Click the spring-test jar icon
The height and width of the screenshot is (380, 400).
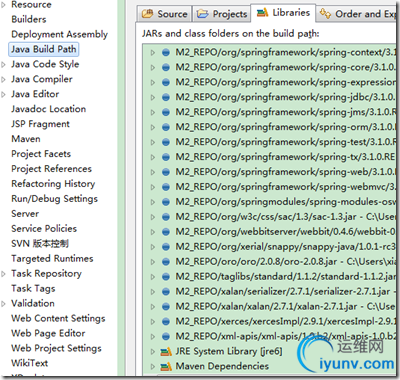click(x=166, y=142)
